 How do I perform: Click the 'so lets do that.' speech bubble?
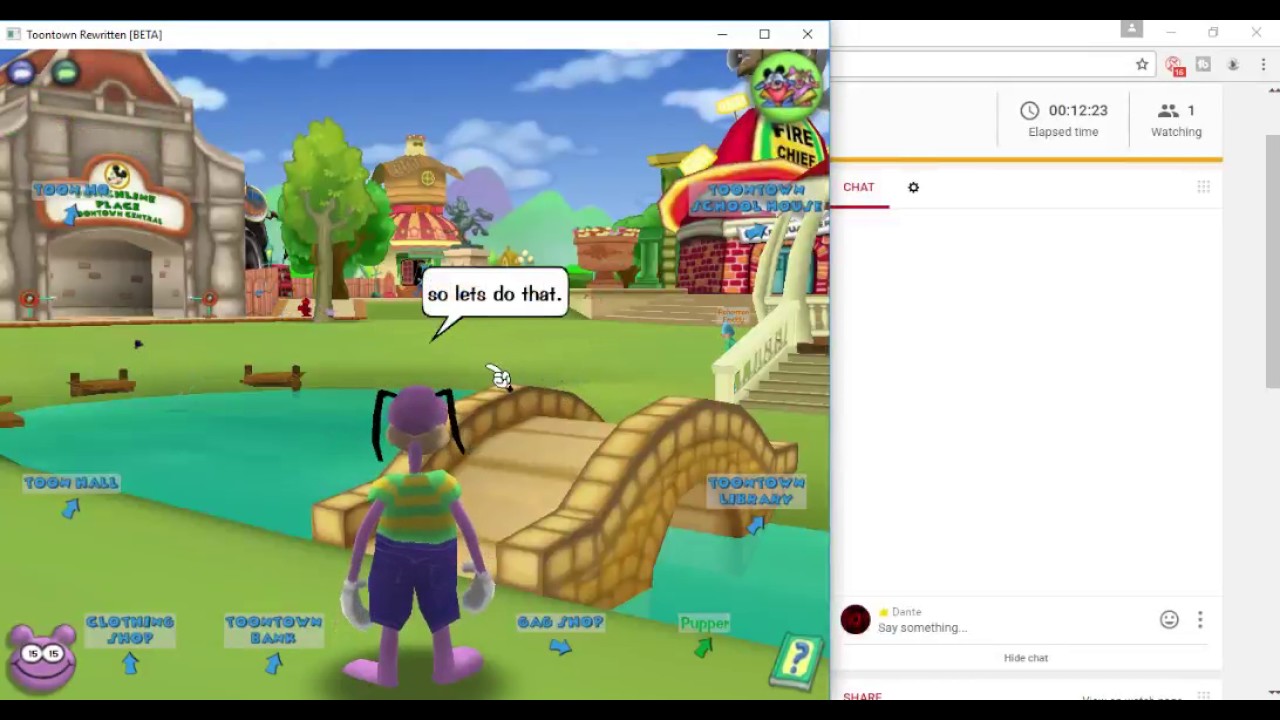tap(495, 294)
